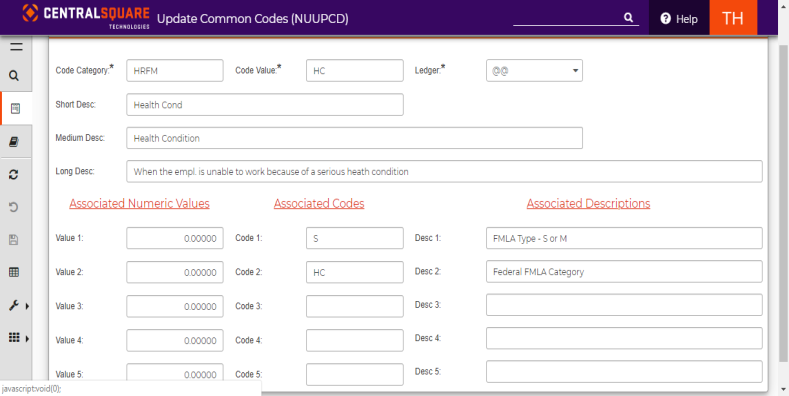Click the refresh icon in sidebar
Screen dimensions: 789x396
[x=14, y=175]
